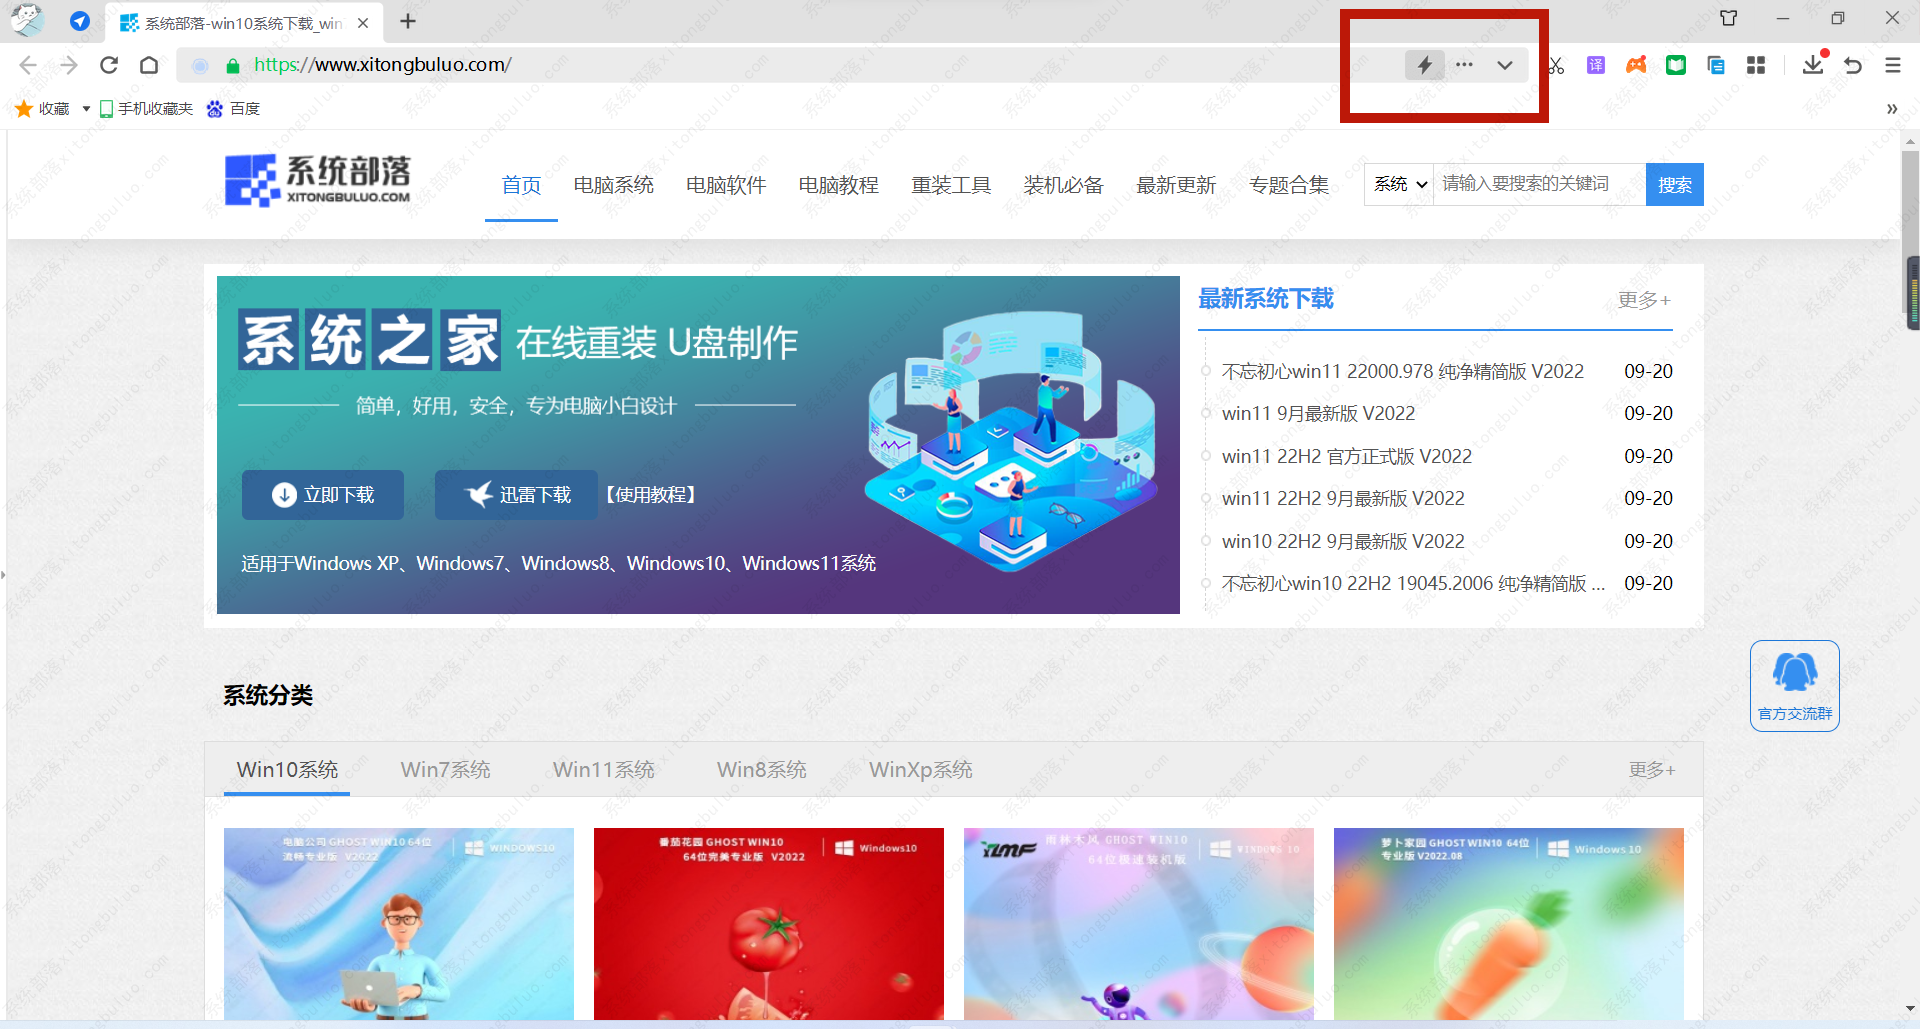Open the 专题合集 navigation menu
Screen dimensions: 1920x1029
click(1289, 185)
